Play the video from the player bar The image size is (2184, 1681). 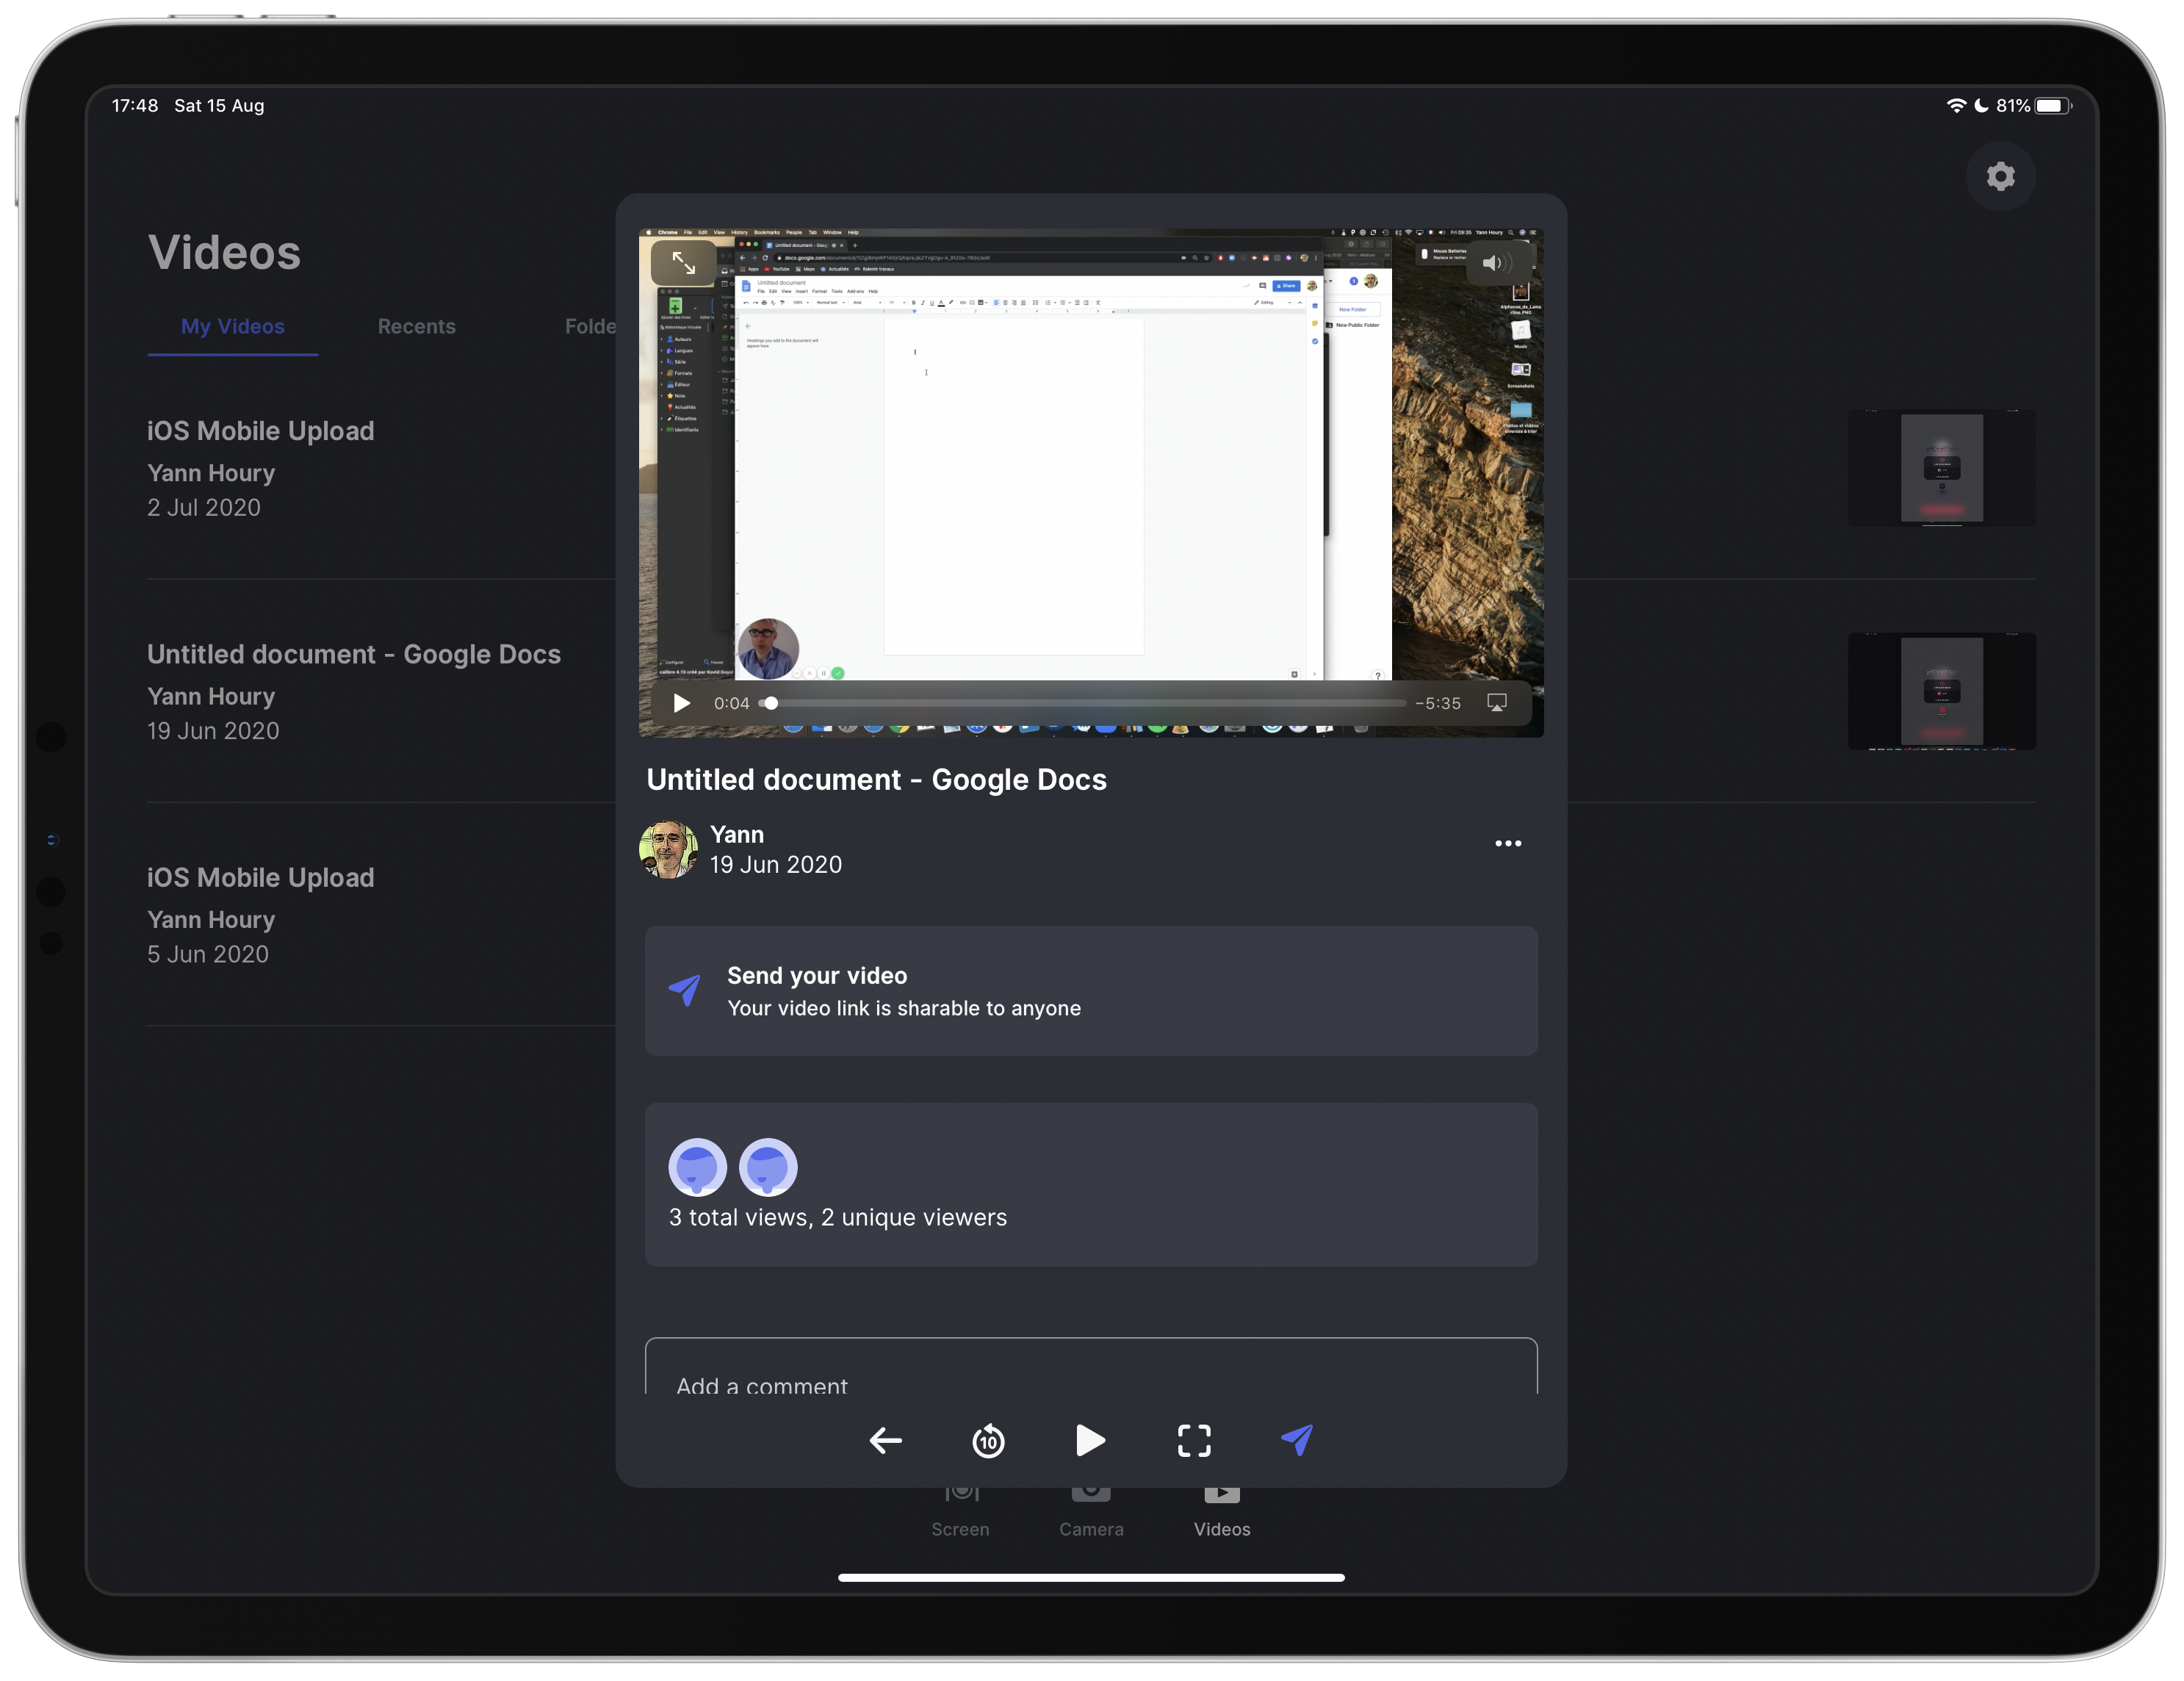(681, 703)
